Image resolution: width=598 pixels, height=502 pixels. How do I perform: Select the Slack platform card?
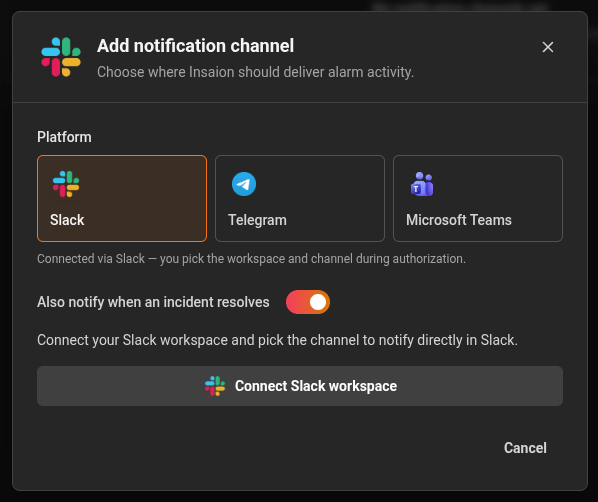(122, 198)
